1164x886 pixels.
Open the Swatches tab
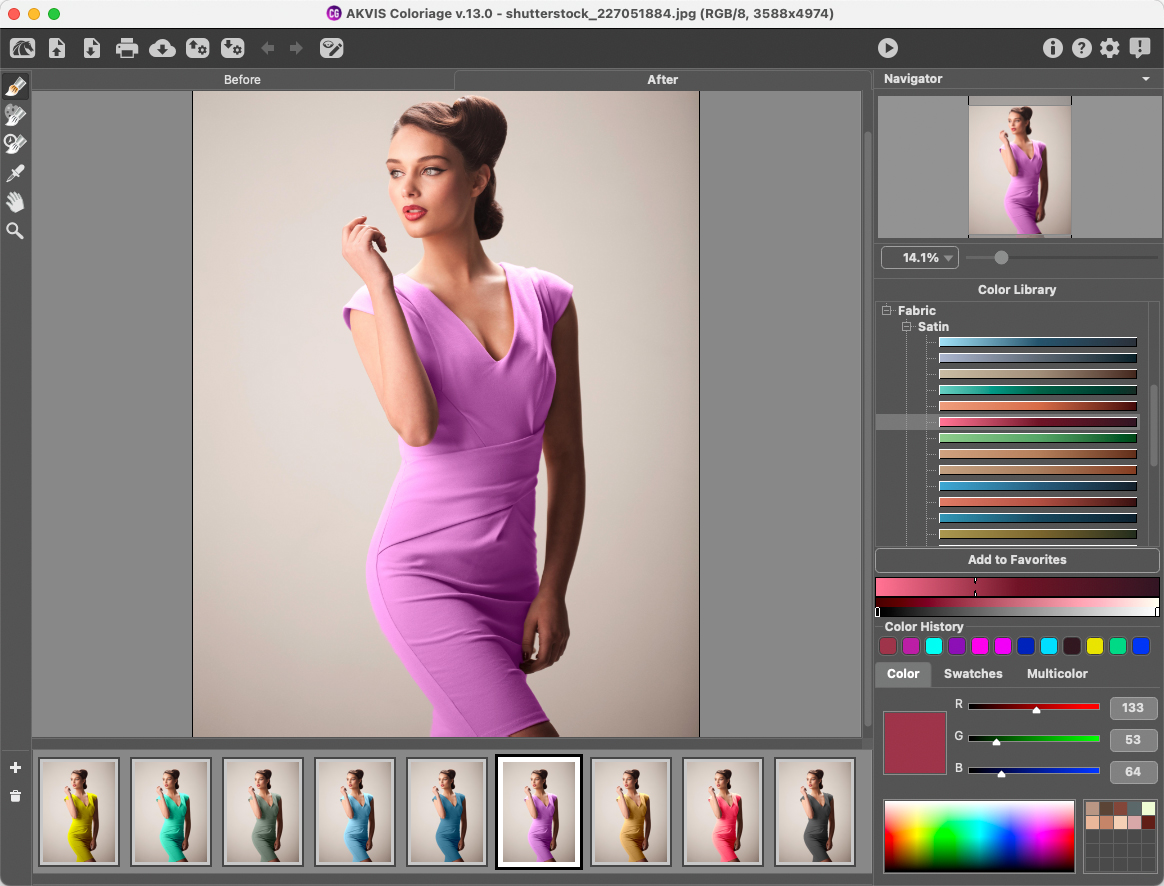[973, 674]
